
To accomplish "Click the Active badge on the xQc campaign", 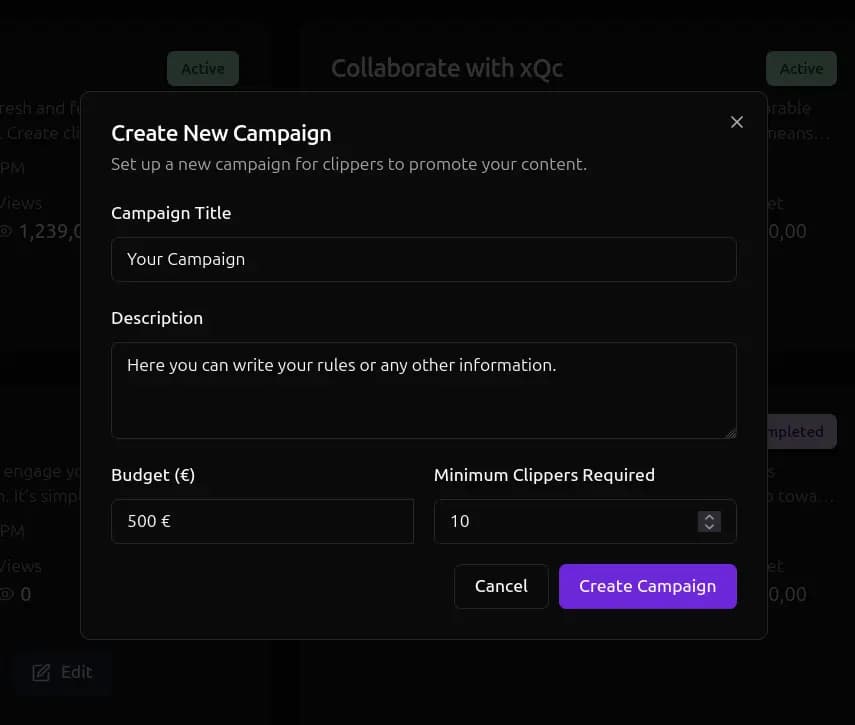I will [800, 68].
